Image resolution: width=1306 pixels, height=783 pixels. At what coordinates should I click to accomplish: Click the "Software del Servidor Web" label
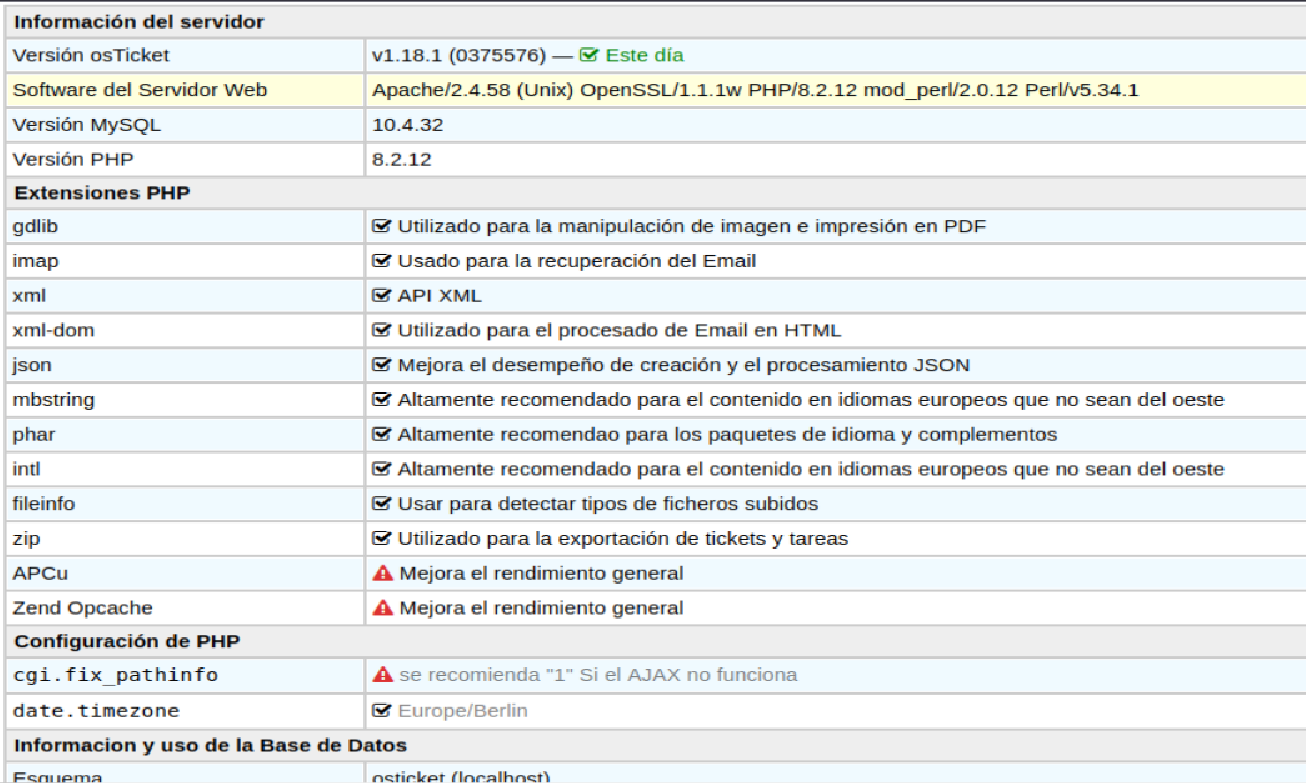(140, 90)
